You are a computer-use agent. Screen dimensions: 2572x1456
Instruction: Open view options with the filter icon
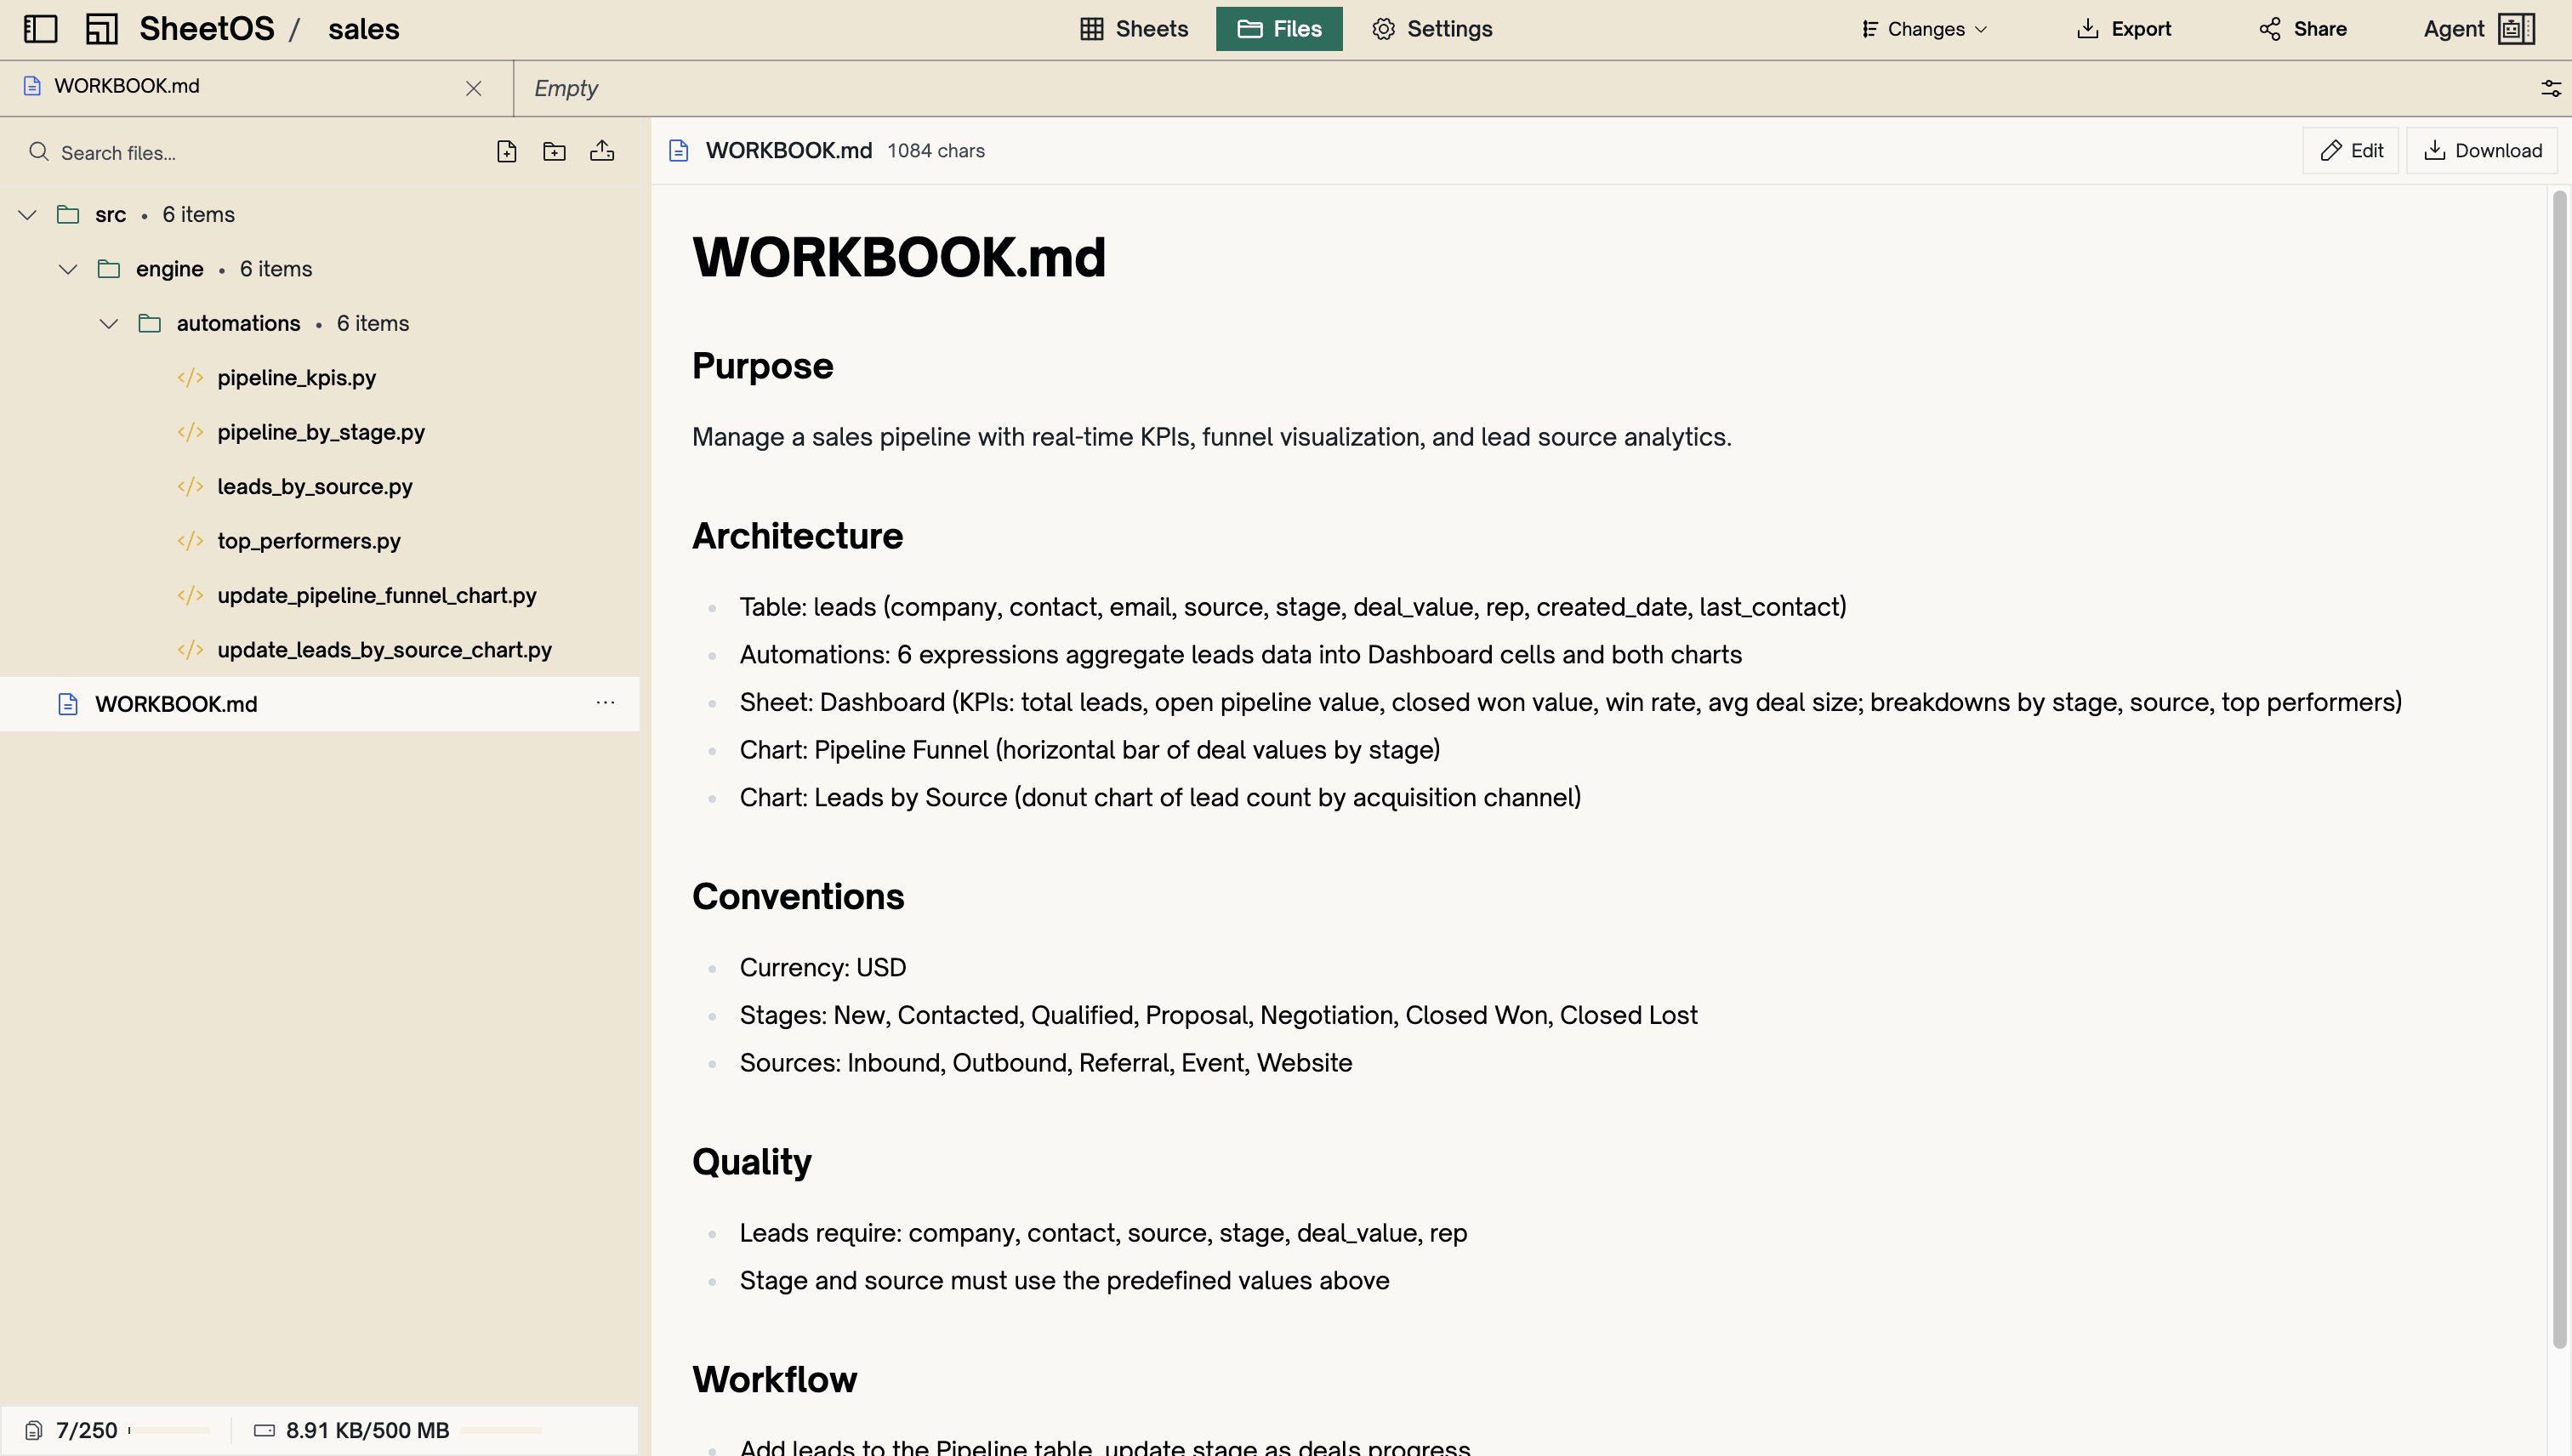2550,87
